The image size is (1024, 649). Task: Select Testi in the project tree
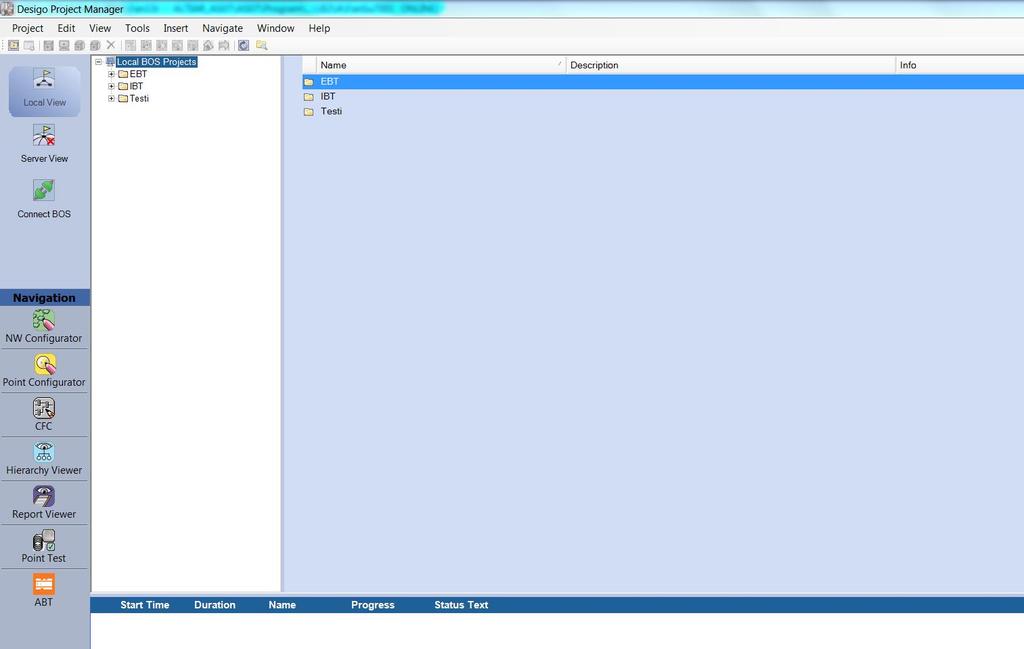coord(139,99)
